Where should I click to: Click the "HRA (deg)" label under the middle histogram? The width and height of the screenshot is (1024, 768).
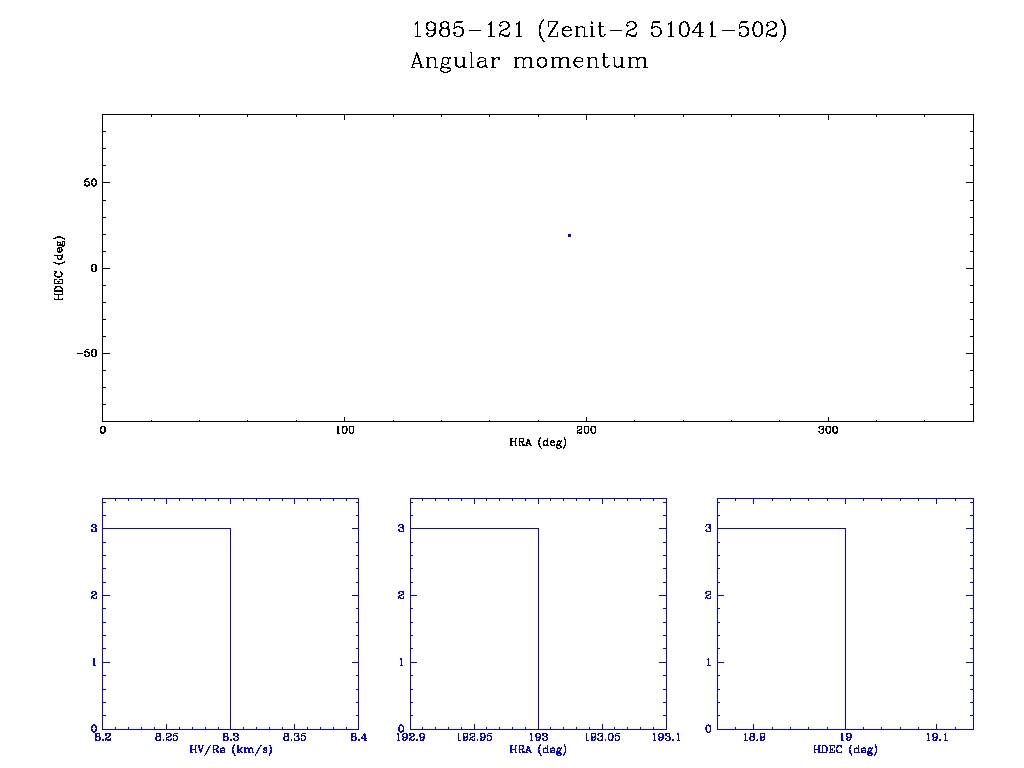click(538, 749)
